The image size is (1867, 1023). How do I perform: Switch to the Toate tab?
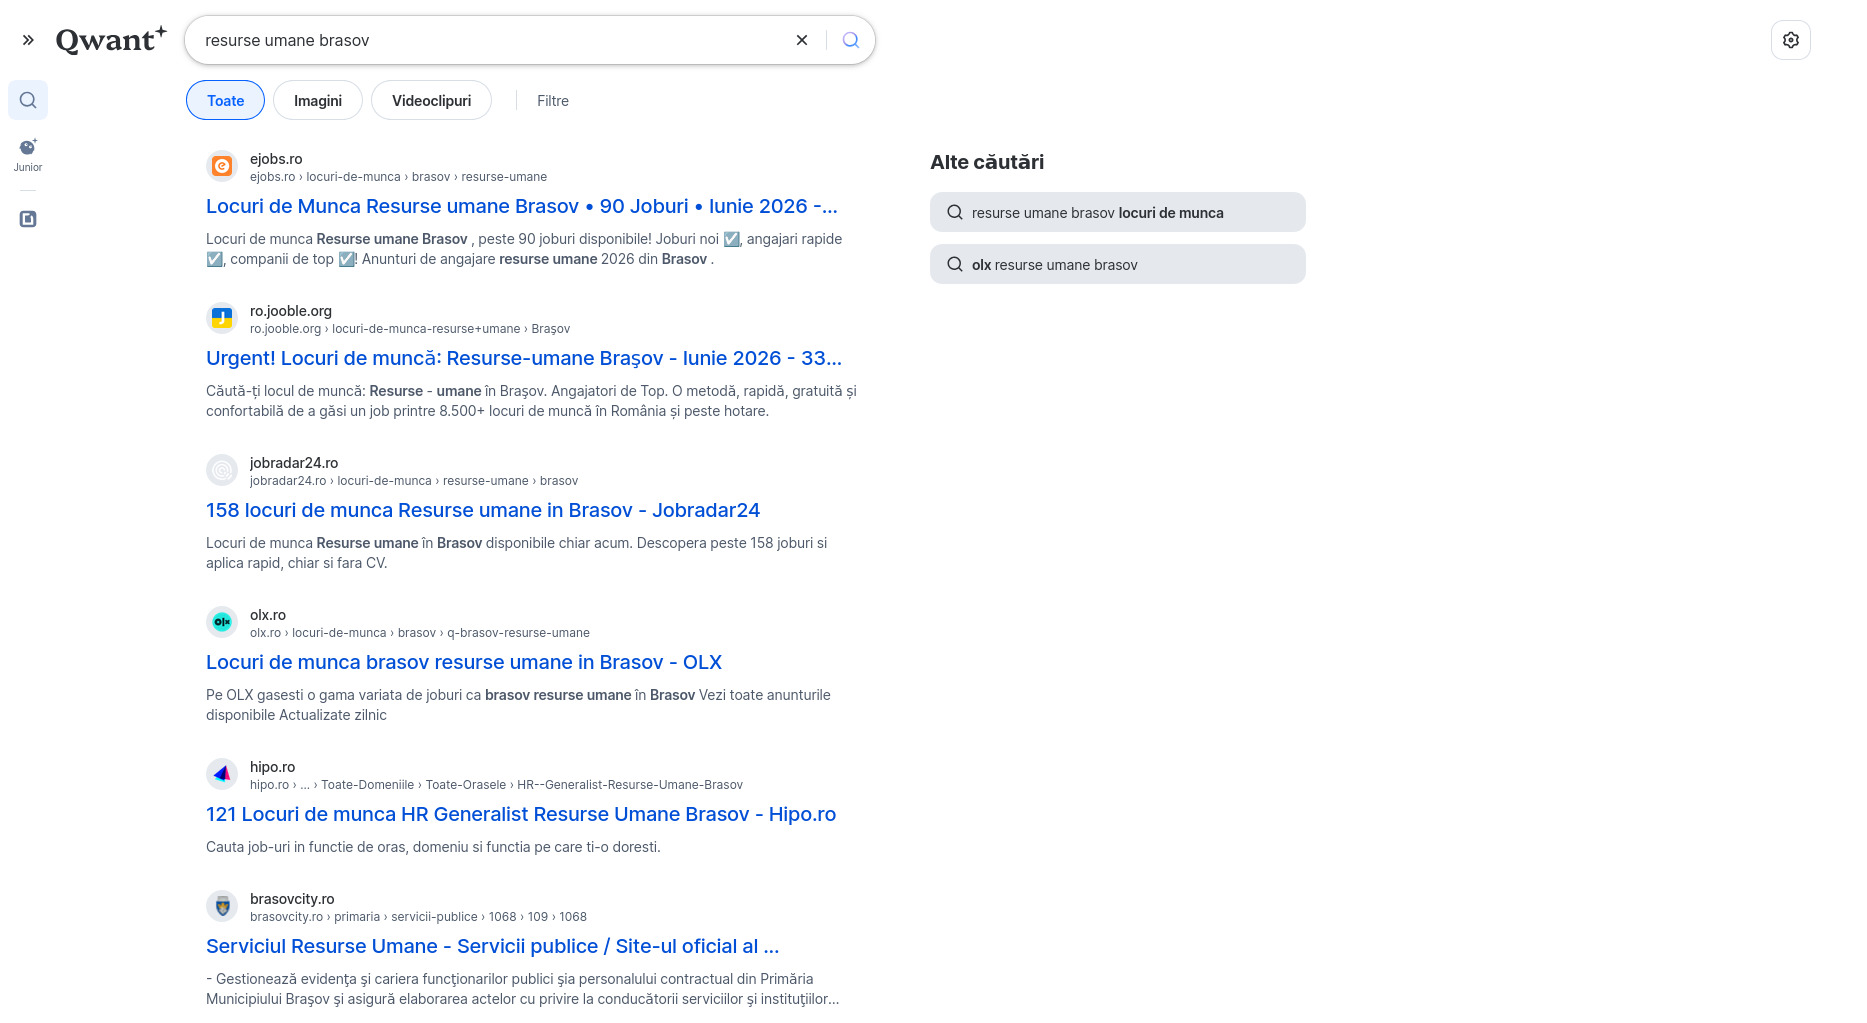225,100
